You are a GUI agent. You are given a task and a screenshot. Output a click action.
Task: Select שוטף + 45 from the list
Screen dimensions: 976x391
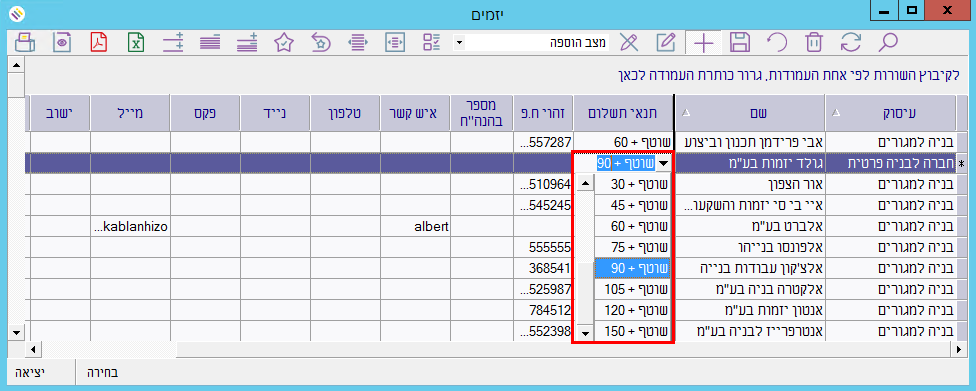633,205
